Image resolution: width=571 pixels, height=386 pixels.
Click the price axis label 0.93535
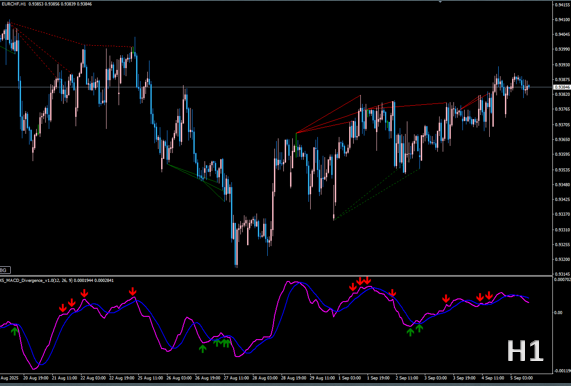[562, 170]
